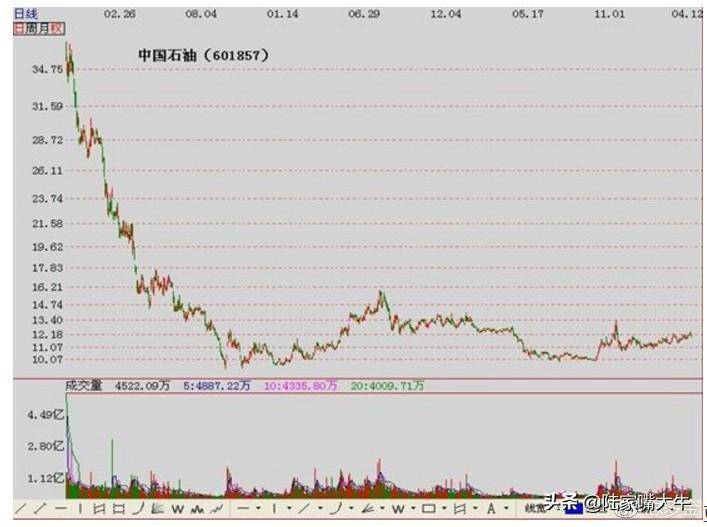The height and width of the screenshot is (527, 707).
Task: Select the parallel channel drawing tool
Action: click(99, 509)
